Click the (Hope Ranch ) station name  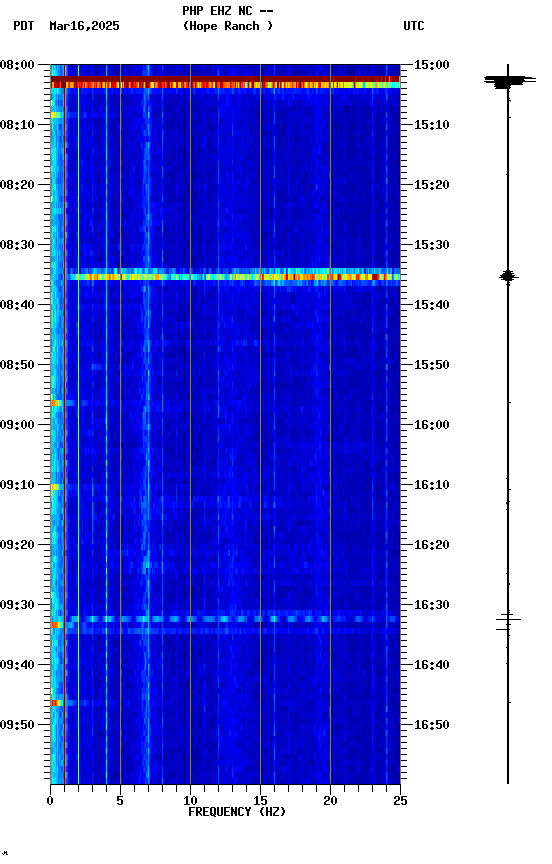(228, 26)
